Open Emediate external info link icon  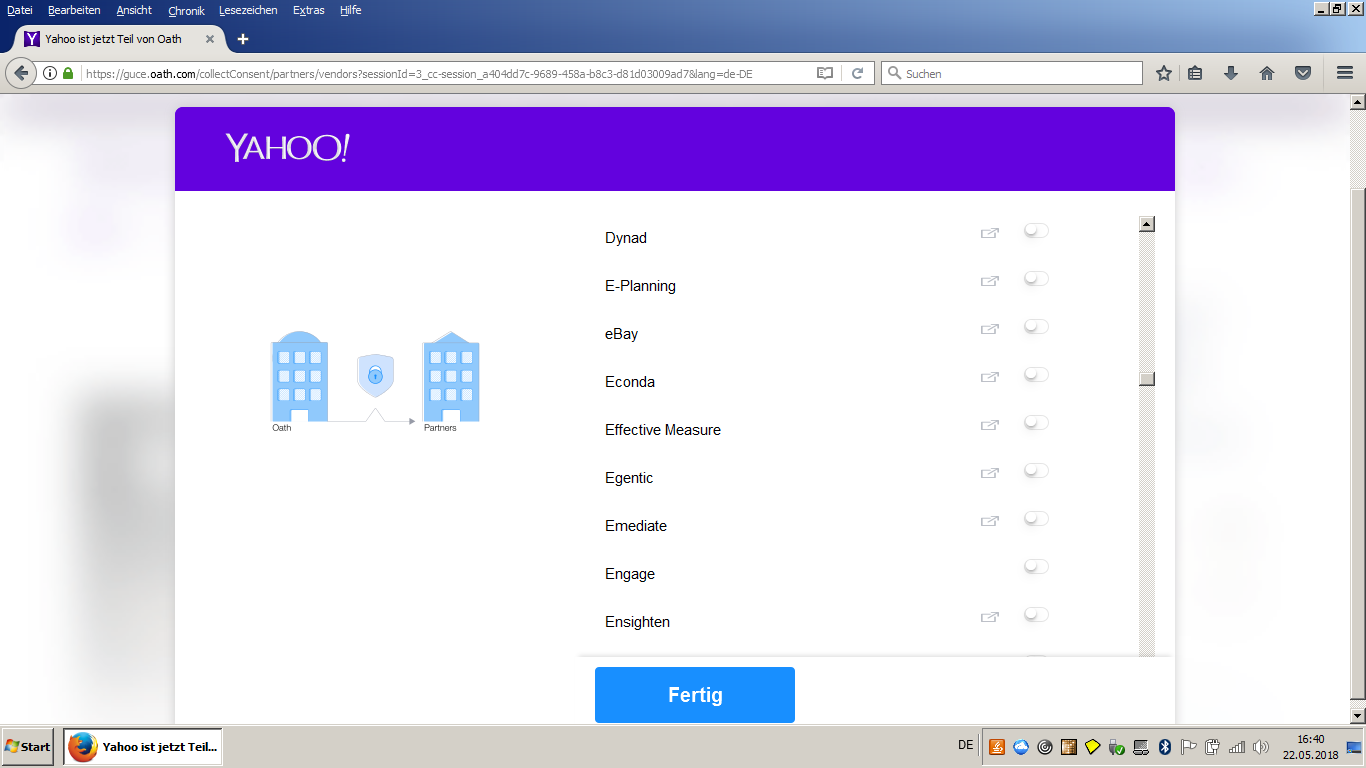[x=990, y=521]
